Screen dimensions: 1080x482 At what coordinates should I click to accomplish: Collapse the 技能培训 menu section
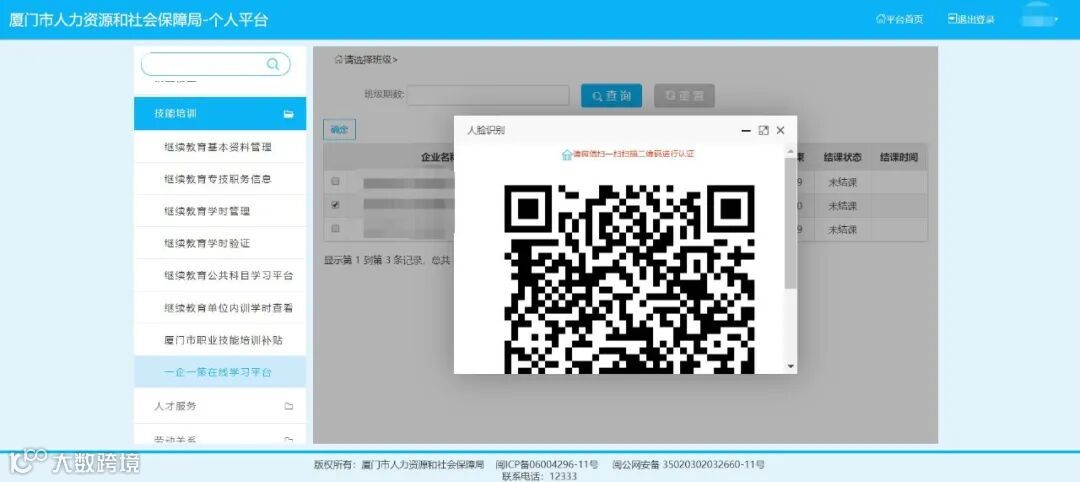(x=220, y=114)
